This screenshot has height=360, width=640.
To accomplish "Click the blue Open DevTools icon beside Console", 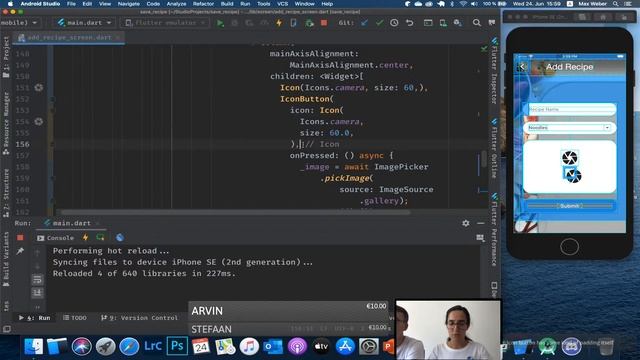I will coord(120,238).
